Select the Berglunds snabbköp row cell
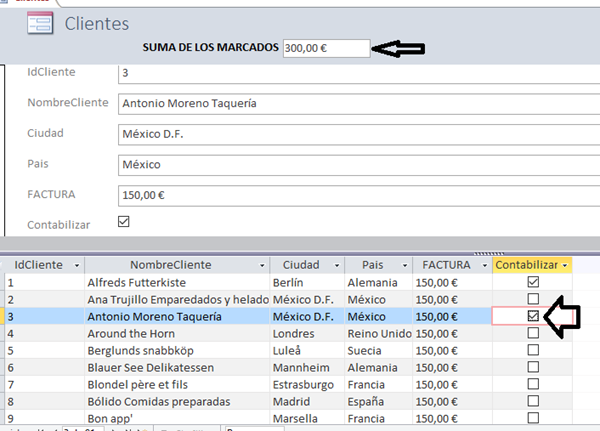The height and width of the screenshot is (431, 600). [x=176, y=350]
